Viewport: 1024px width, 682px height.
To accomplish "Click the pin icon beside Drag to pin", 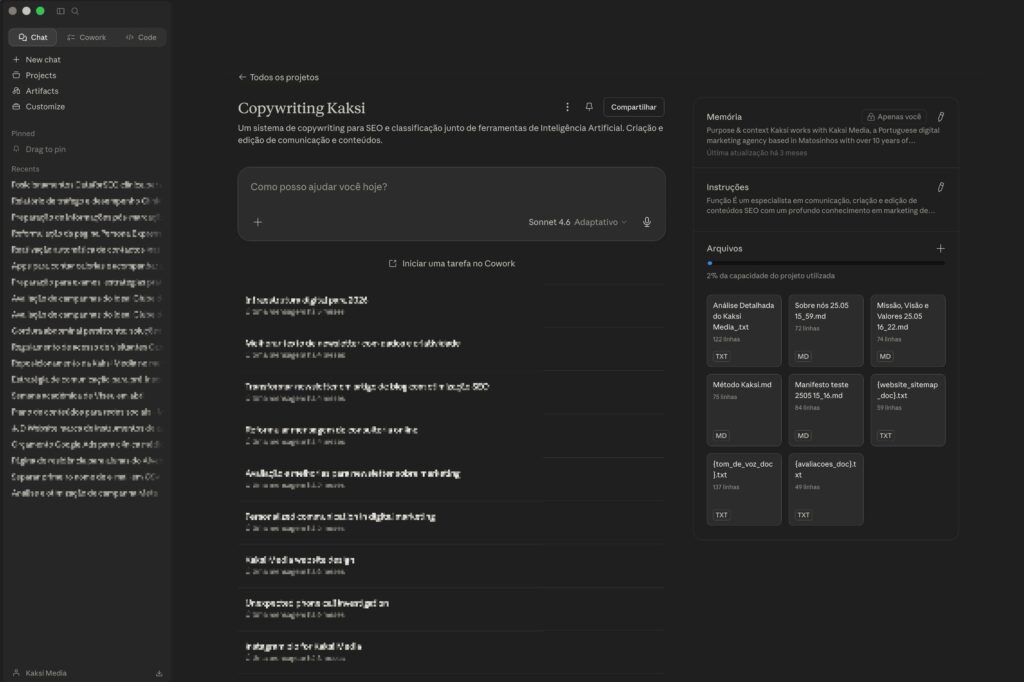I will click(x=16, y=149).
